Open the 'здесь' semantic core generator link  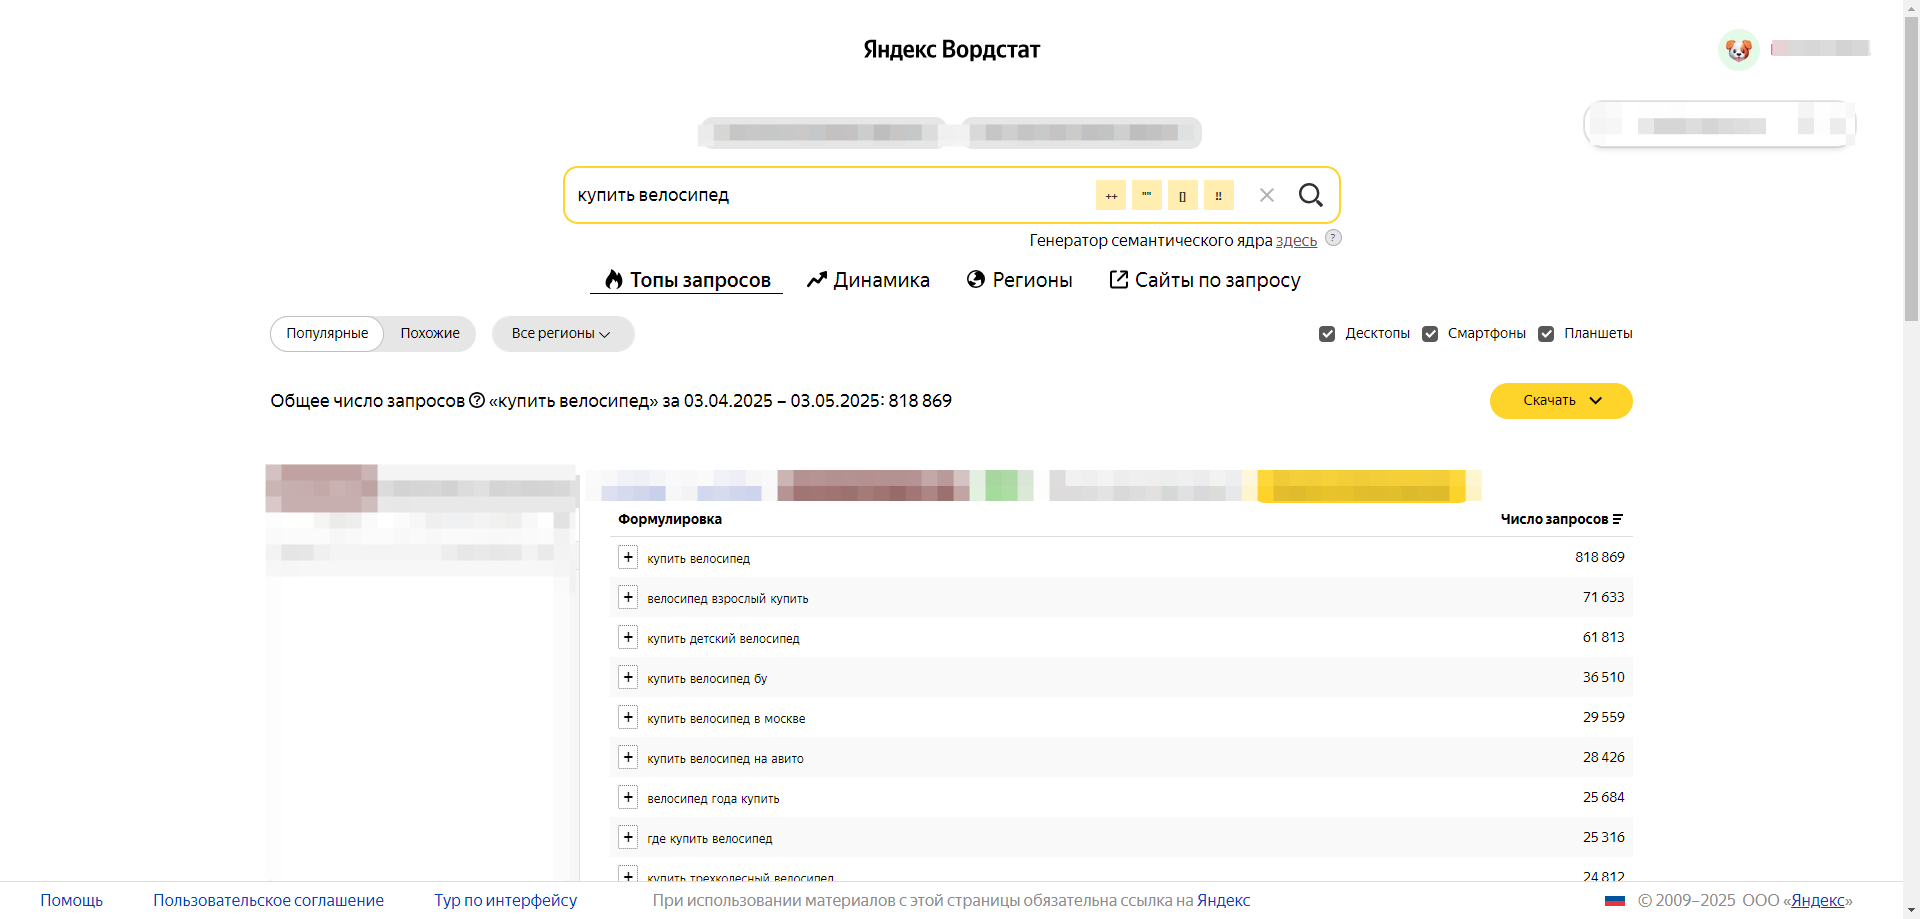point(1296,241)
